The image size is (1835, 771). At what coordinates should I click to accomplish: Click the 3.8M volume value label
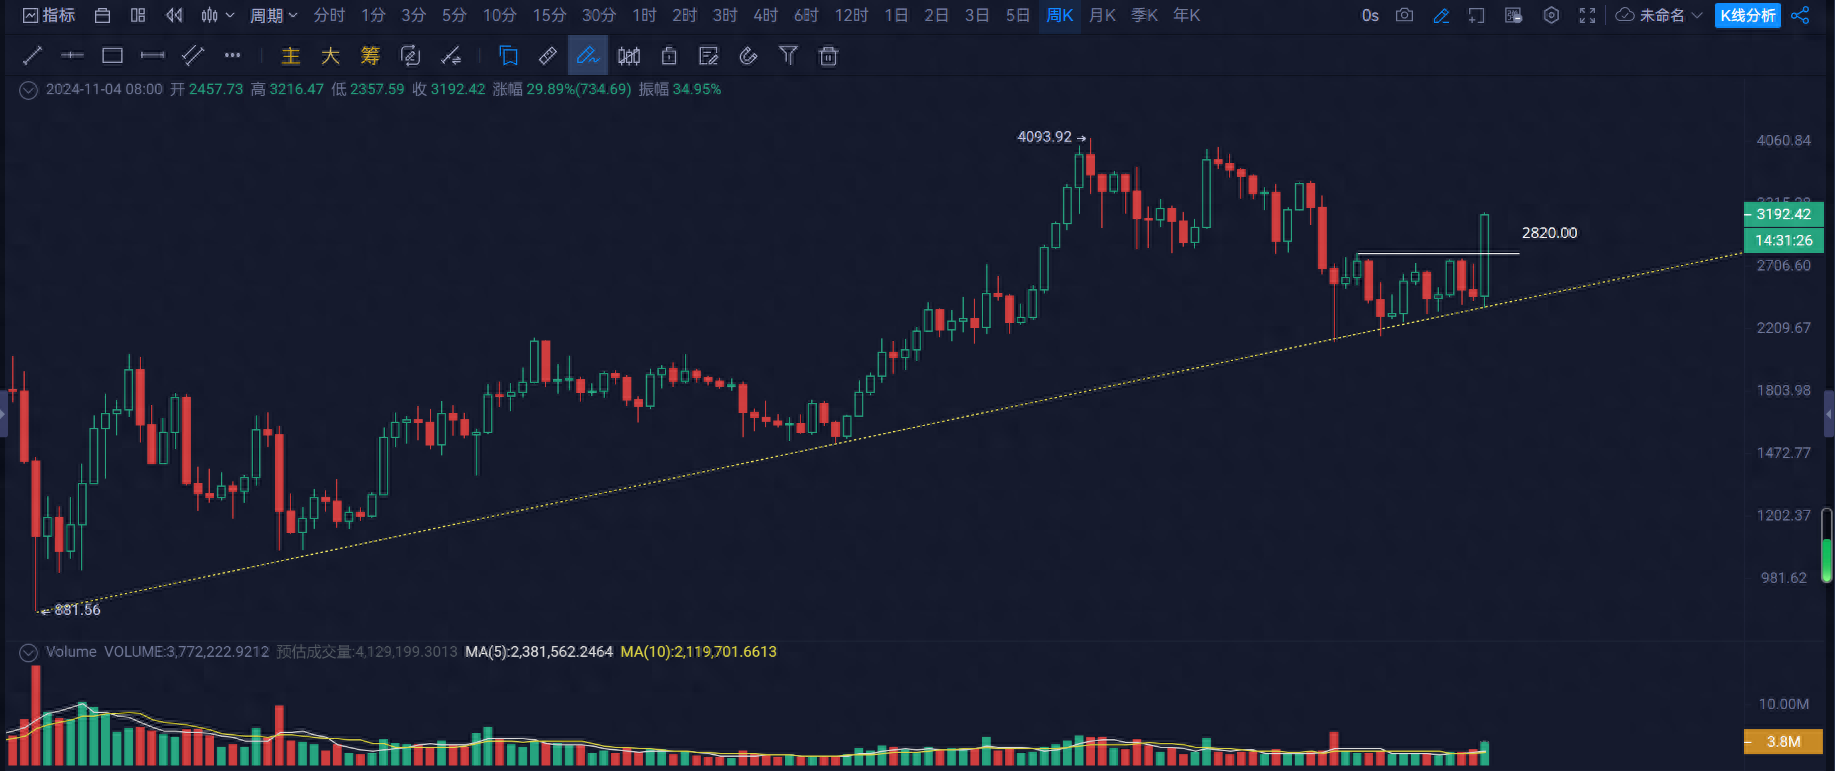[1783, 742]
